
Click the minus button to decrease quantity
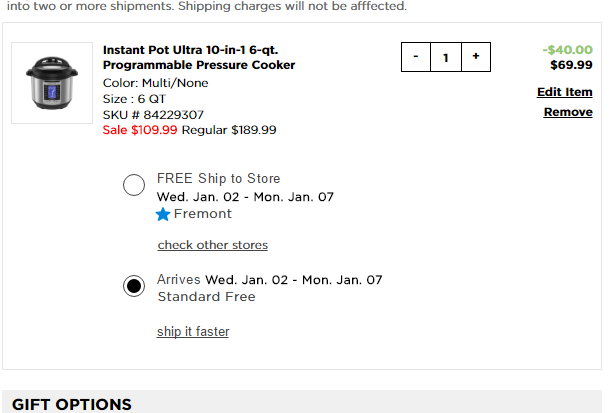tap(415, 57)
